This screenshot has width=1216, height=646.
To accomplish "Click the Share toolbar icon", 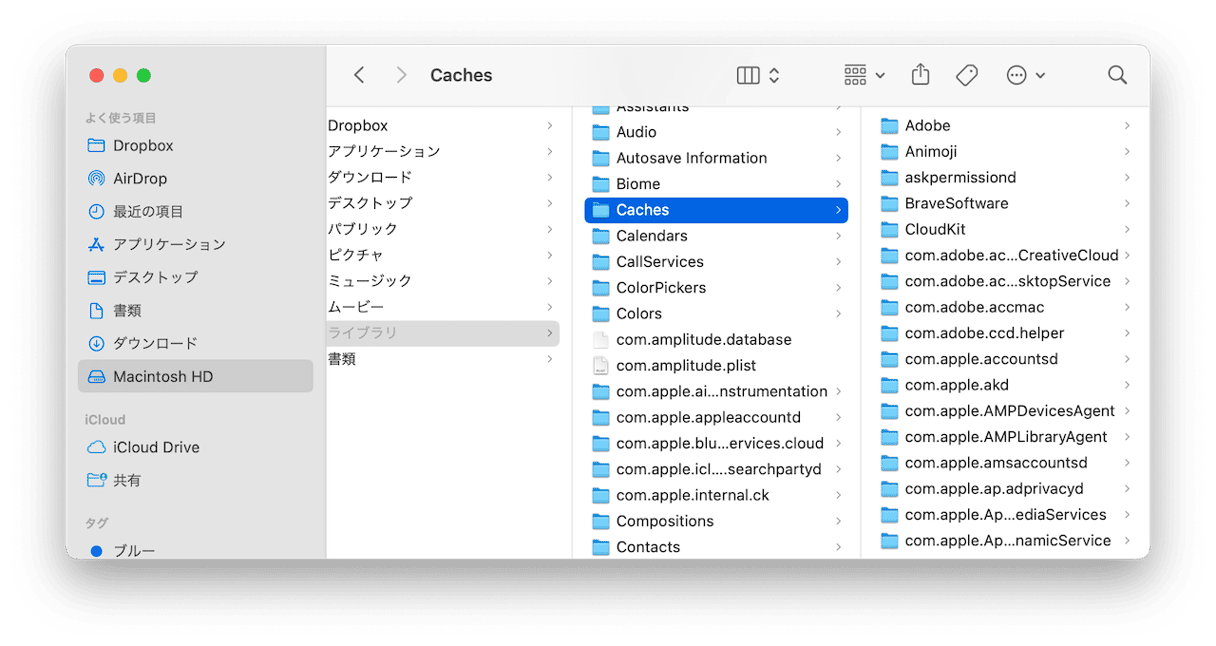I will point(921,75).
